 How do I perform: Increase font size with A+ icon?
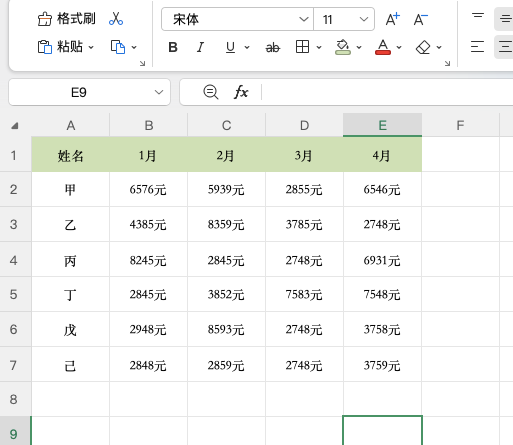click(x=392, y=19)
